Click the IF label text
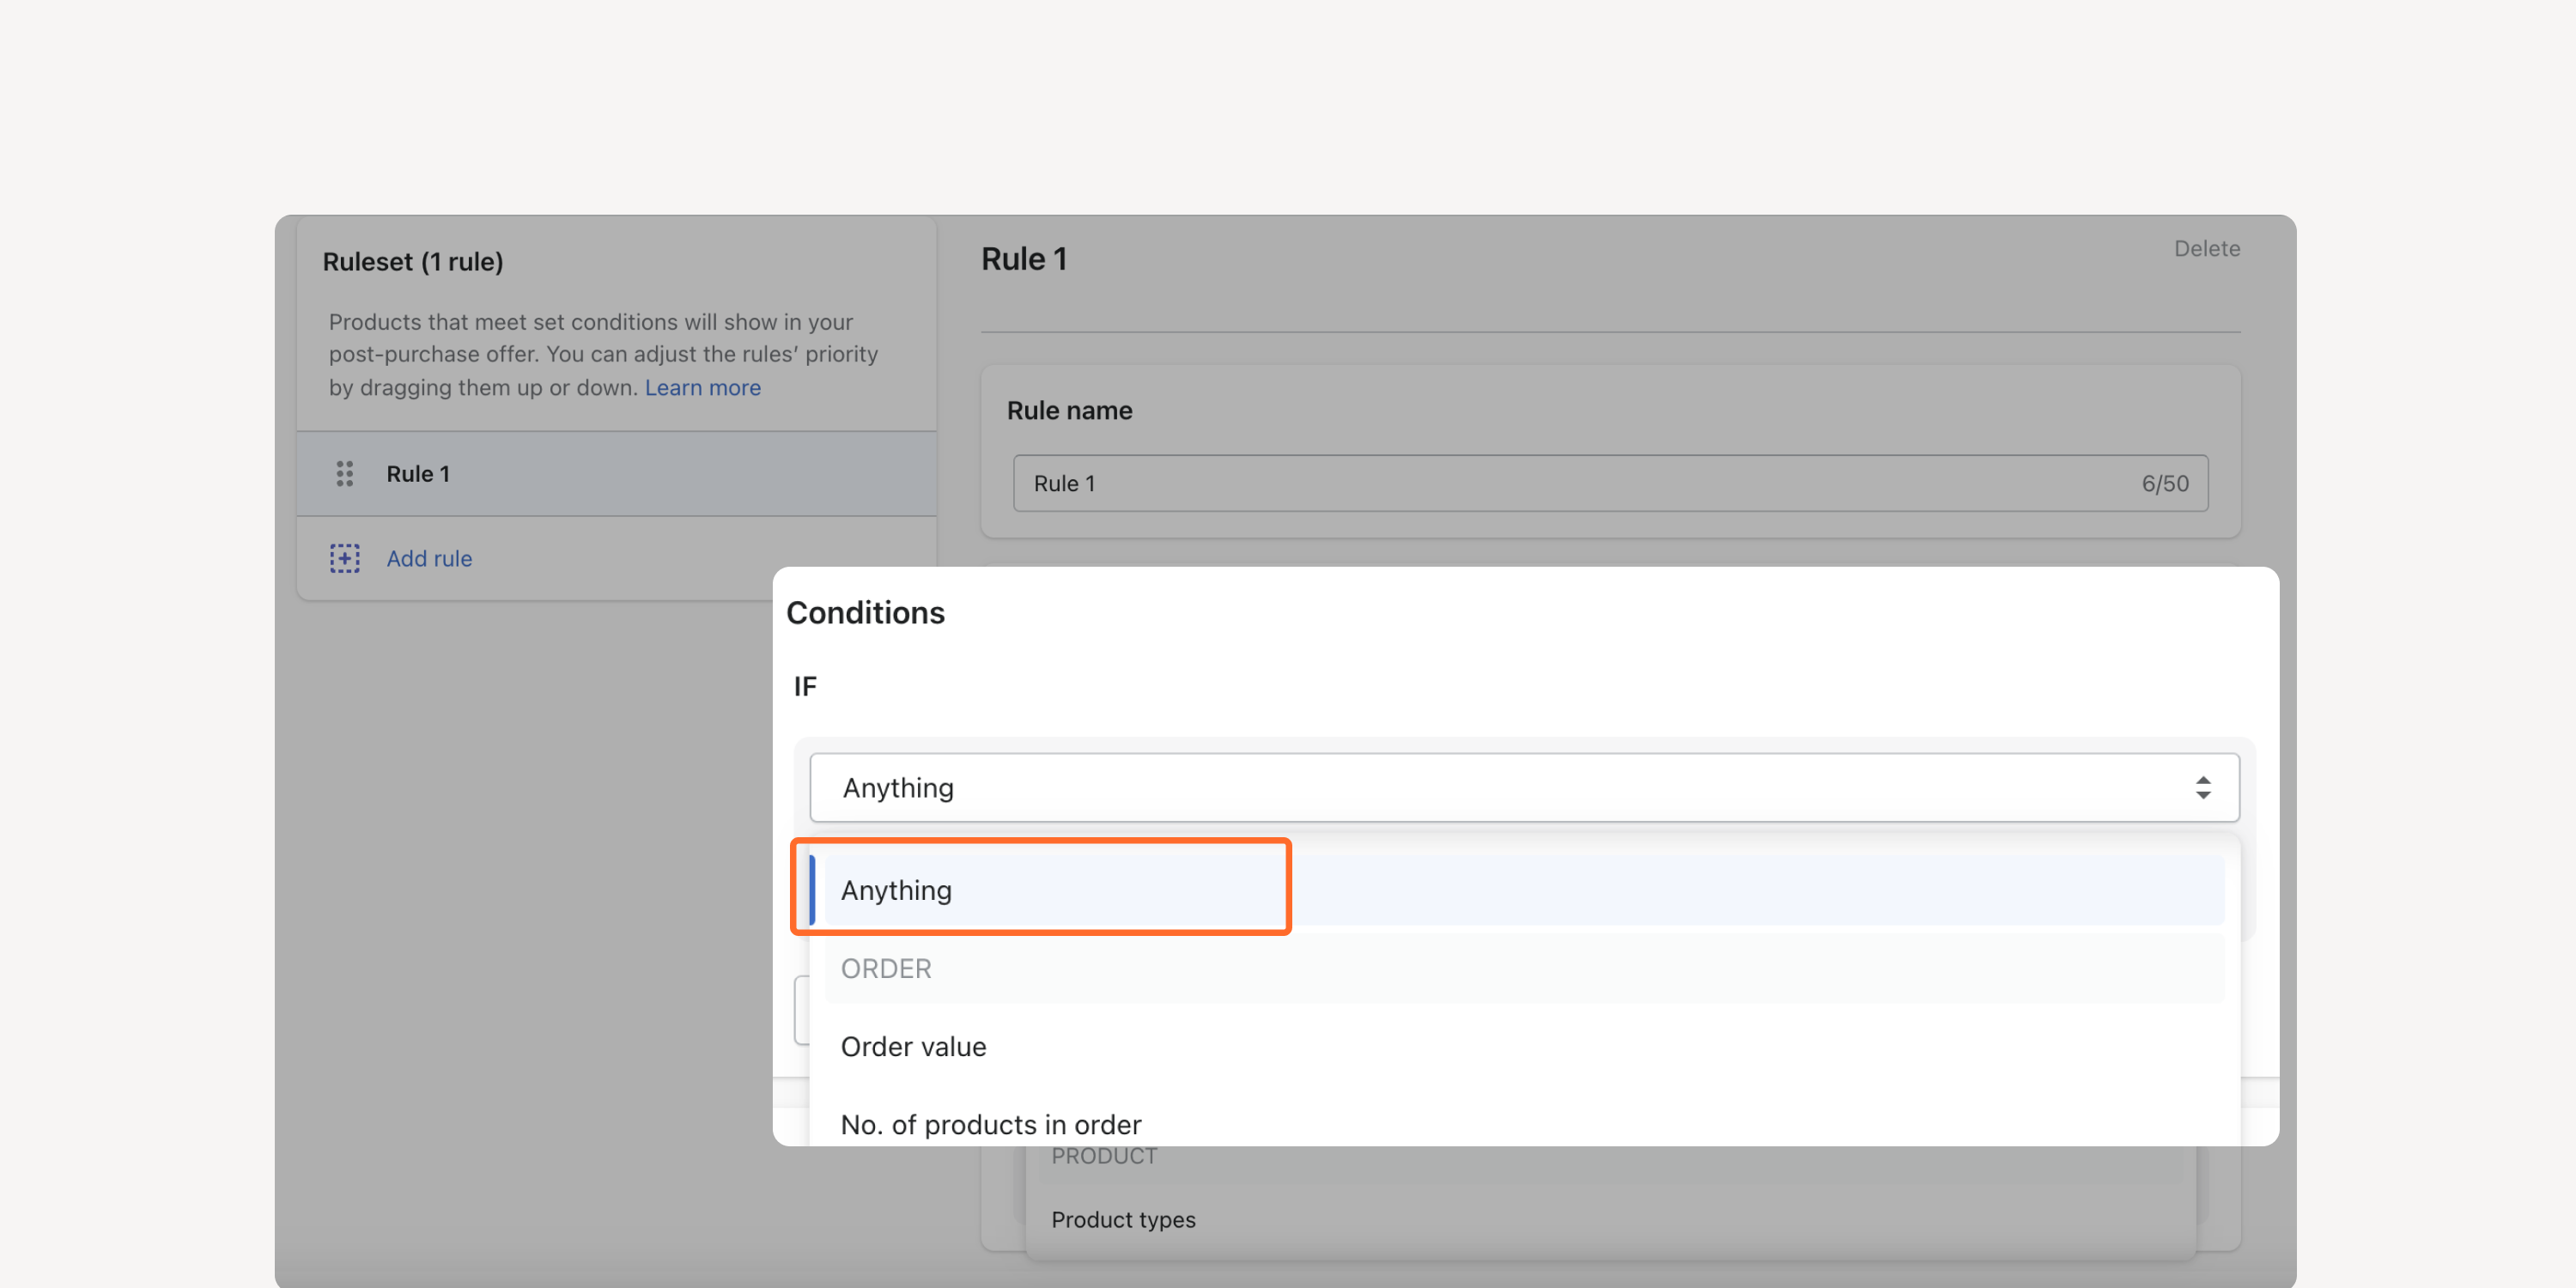2576x1288 pixels. pyautogui.click(x=805, y=687)
